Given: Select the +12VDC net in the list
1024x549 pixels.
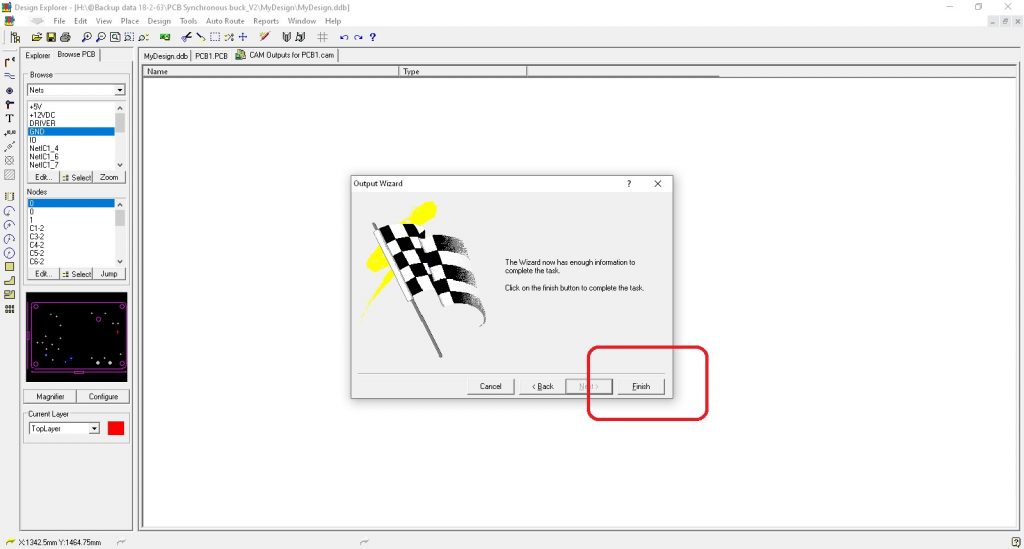Looking at the screenshot, I should point(71,115).
